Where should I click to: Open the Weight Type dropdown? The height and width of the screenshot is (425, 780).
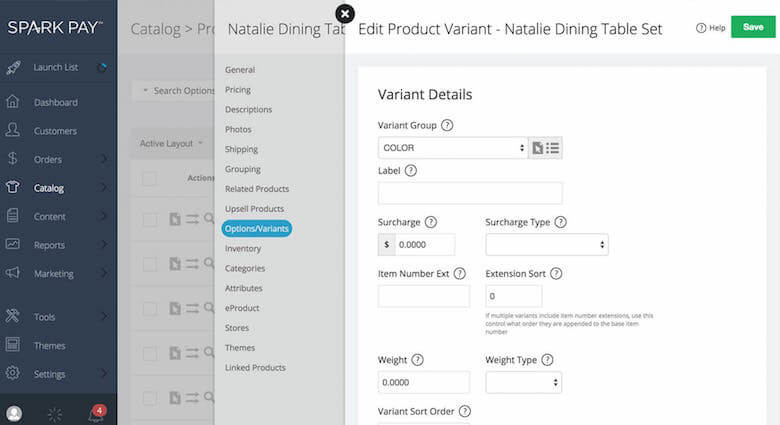[523, 382]
